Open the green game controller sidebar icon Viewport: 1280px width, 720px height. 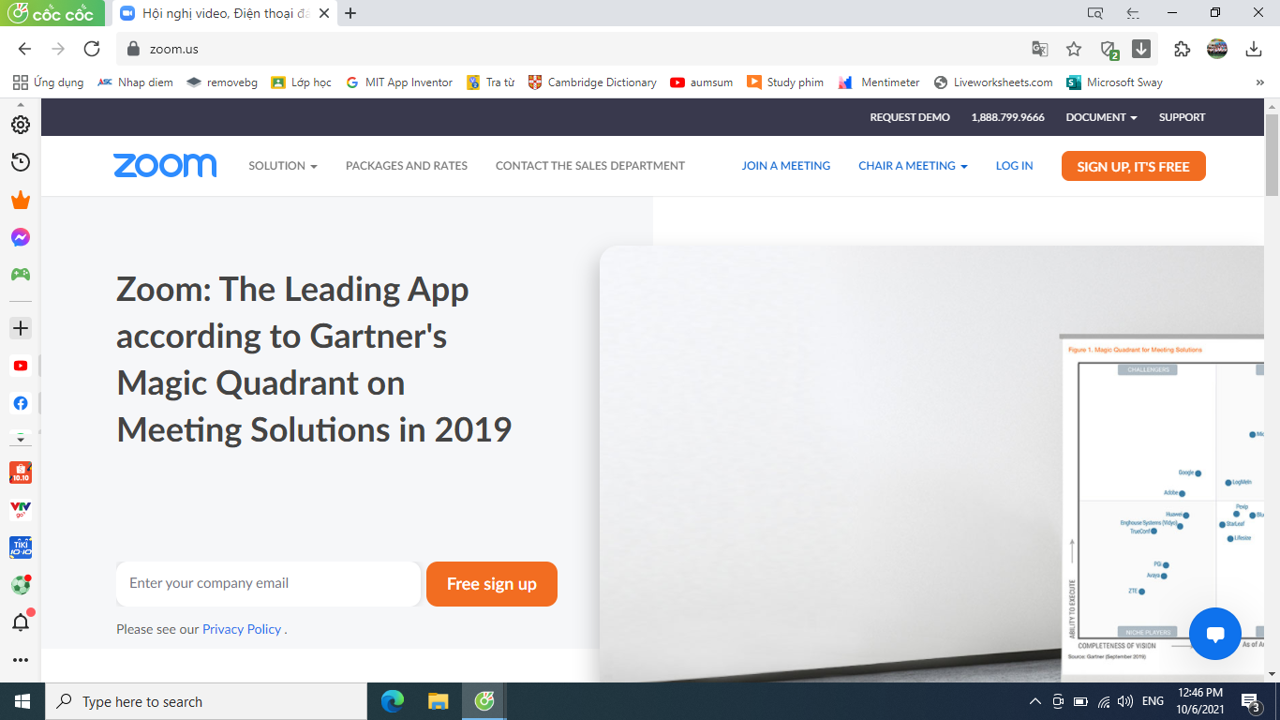pos(20,274)
